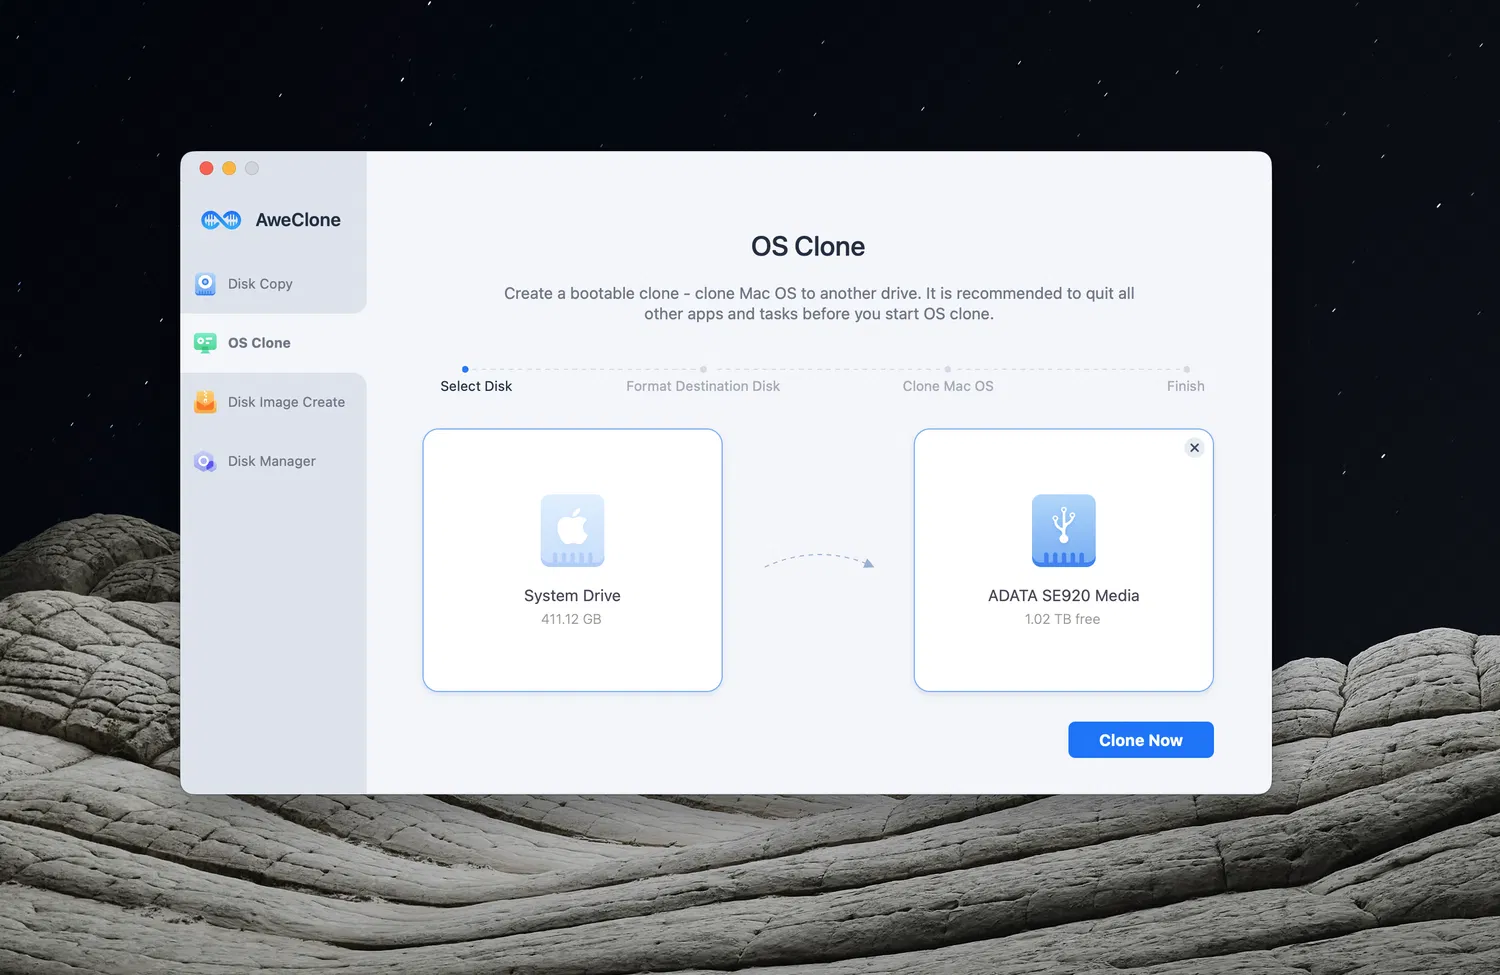Viewport: 1500px width, 975px height.
Task: Select the ADATA SE920 USB drive icon
Action: [1064, 530]
